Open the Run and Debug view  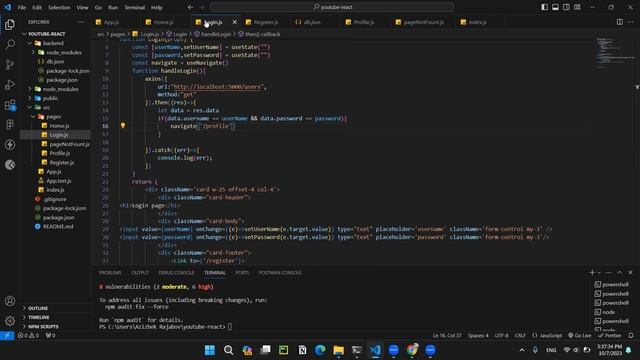[x=10, y=84]
